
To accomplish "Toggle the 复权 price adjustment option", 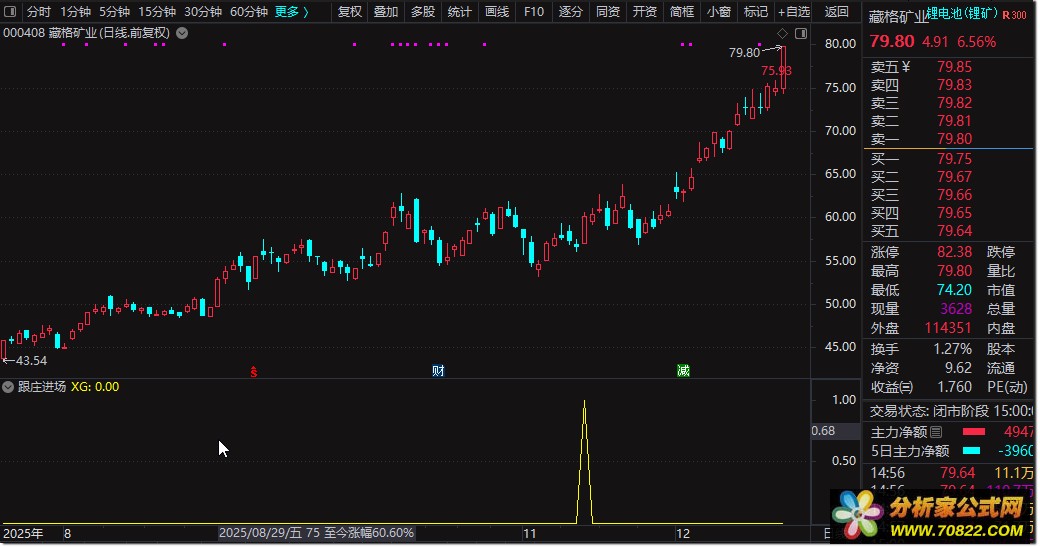I will tap(350, 12).
